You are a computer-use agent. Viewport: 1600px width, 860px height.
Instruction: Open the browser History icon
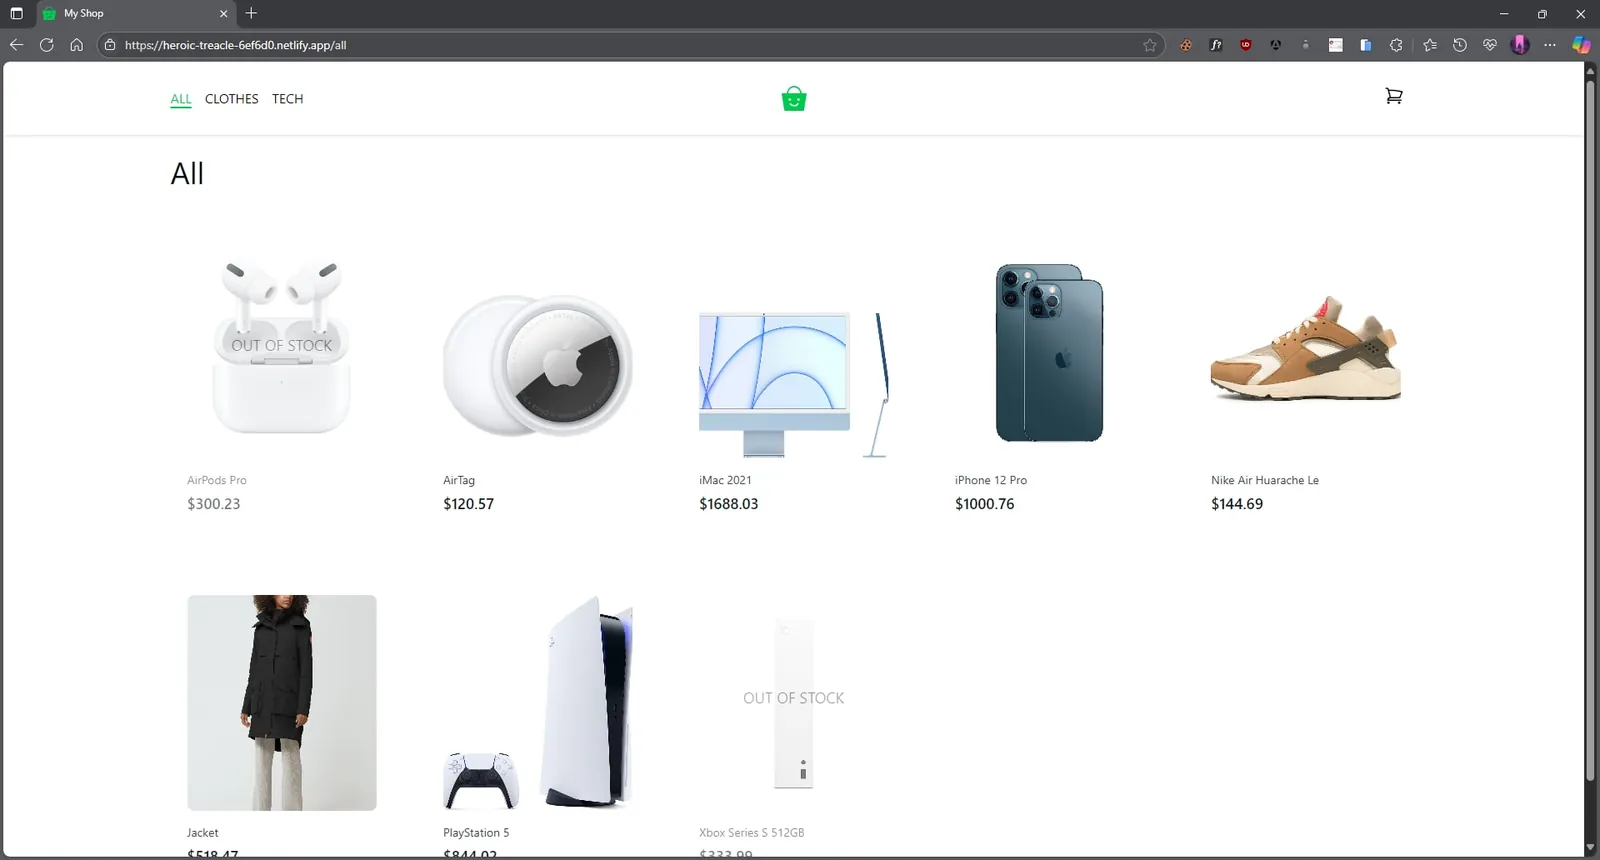[1460, 45]
